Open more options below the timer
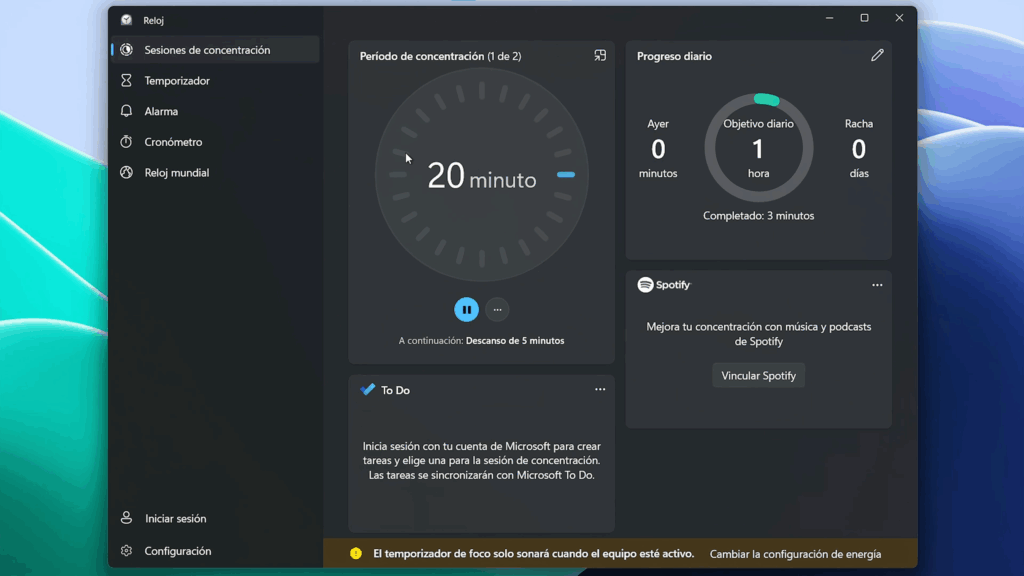The height and width of the screenshot is (576, 1024). pyautogui.click(x=497, y=310)
